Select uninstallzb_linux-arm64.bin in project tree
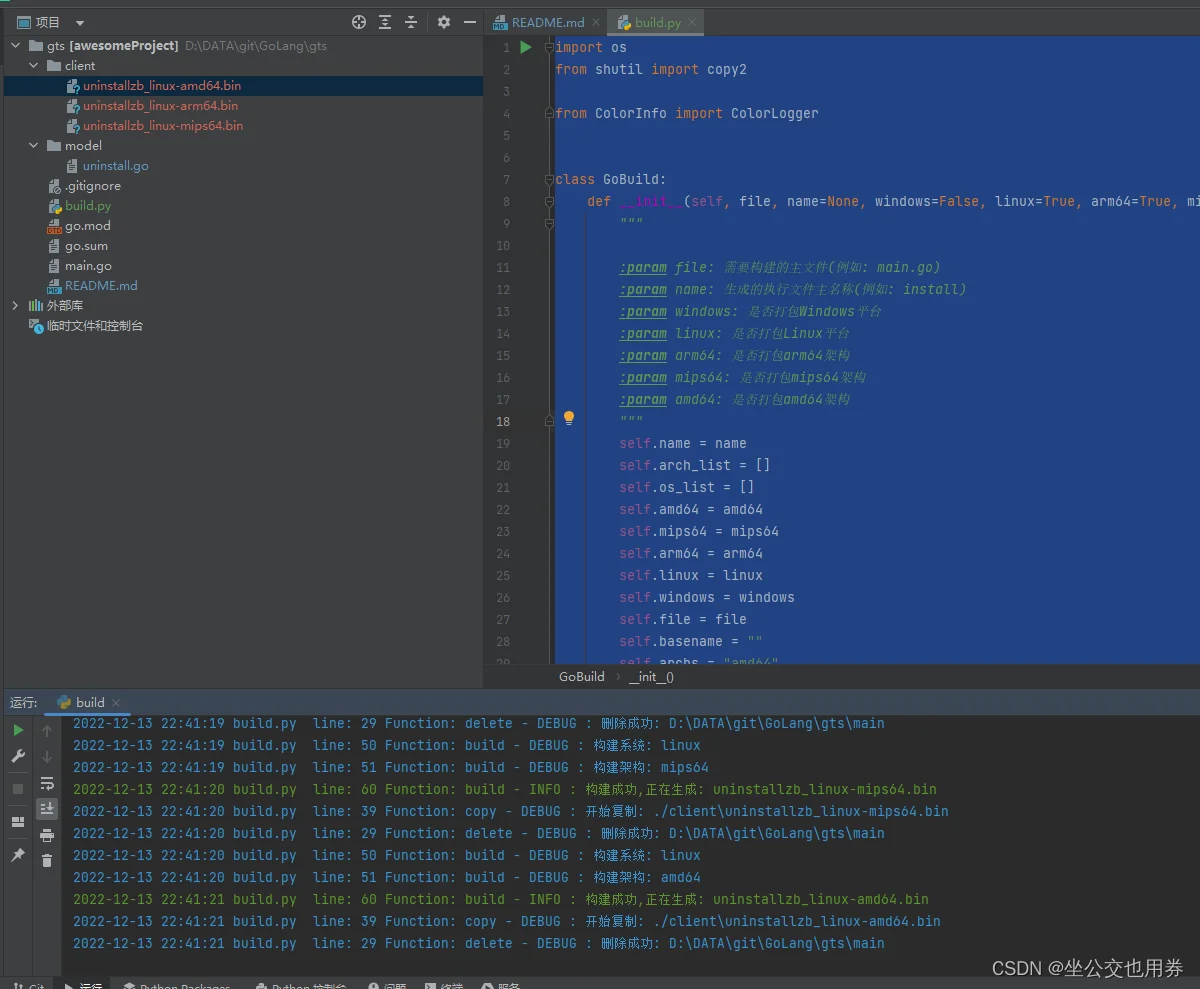 point(160,106)
